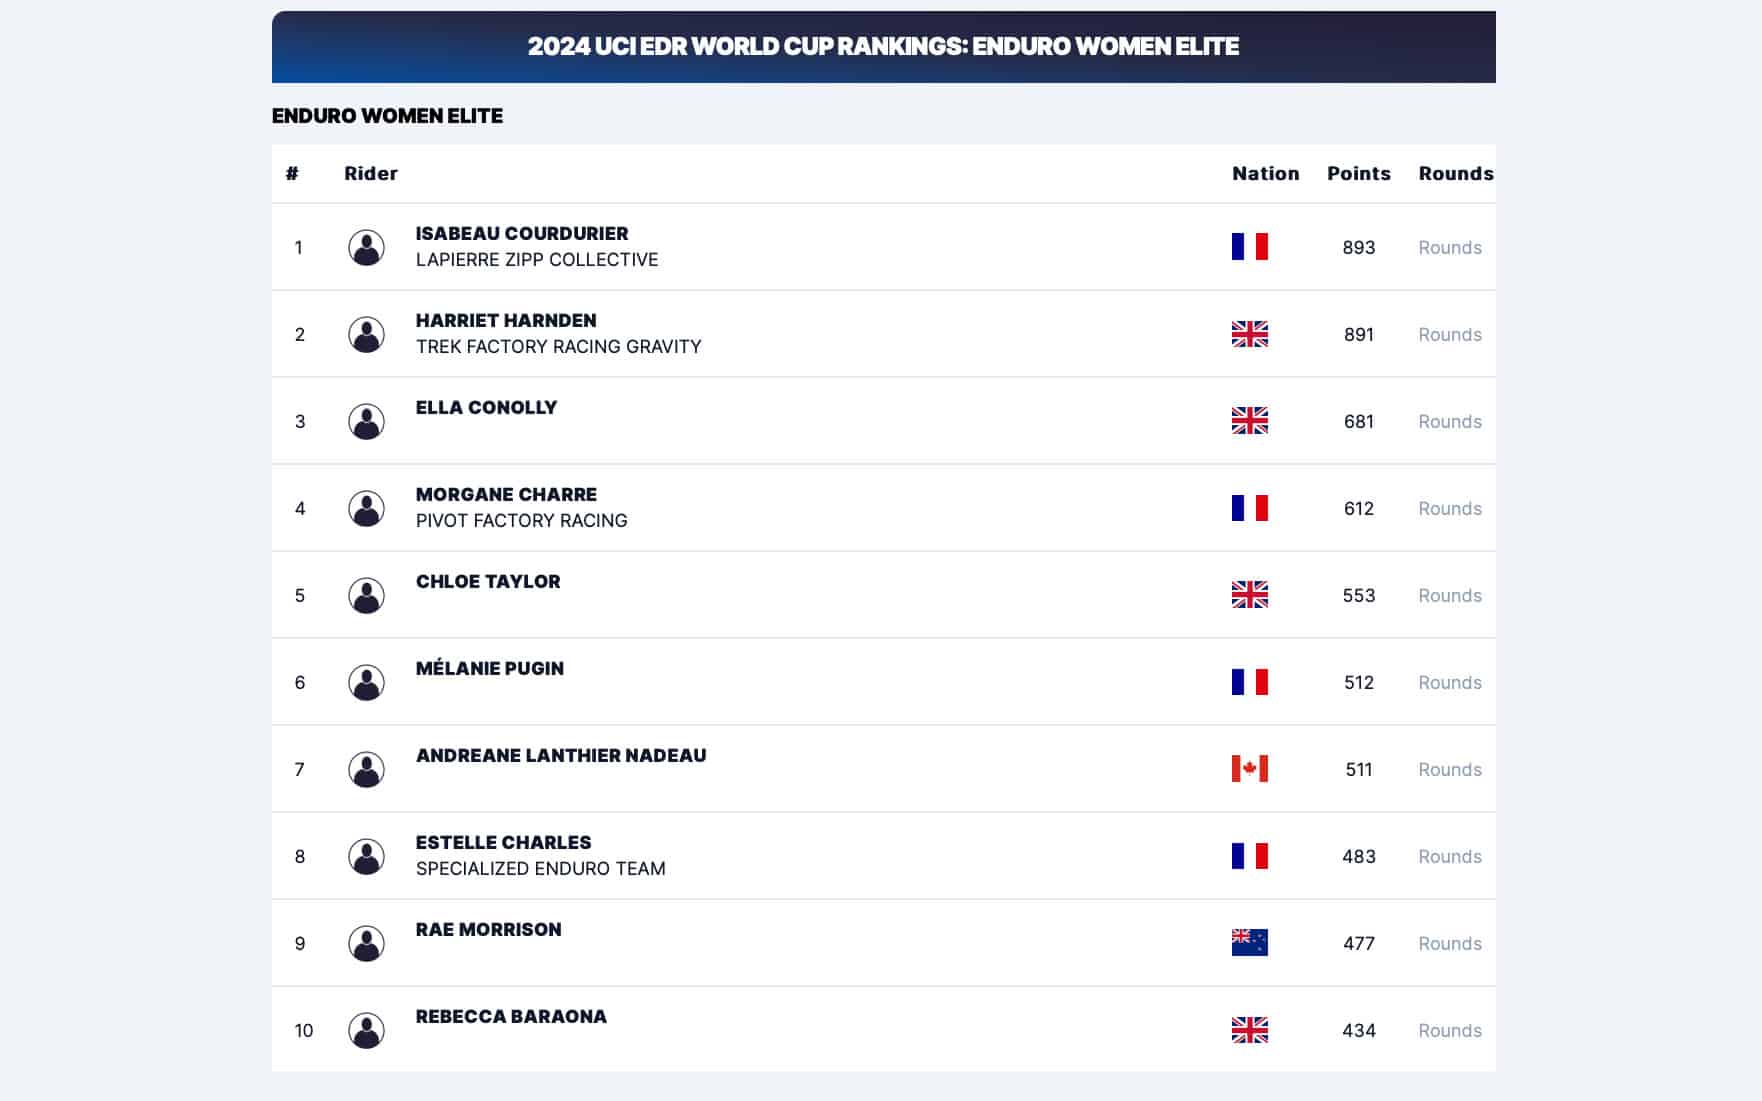This screenshot has width=1762, height=1101.
Task: Click the French flag beside Morgane Charre
Action: (1249, 508)
